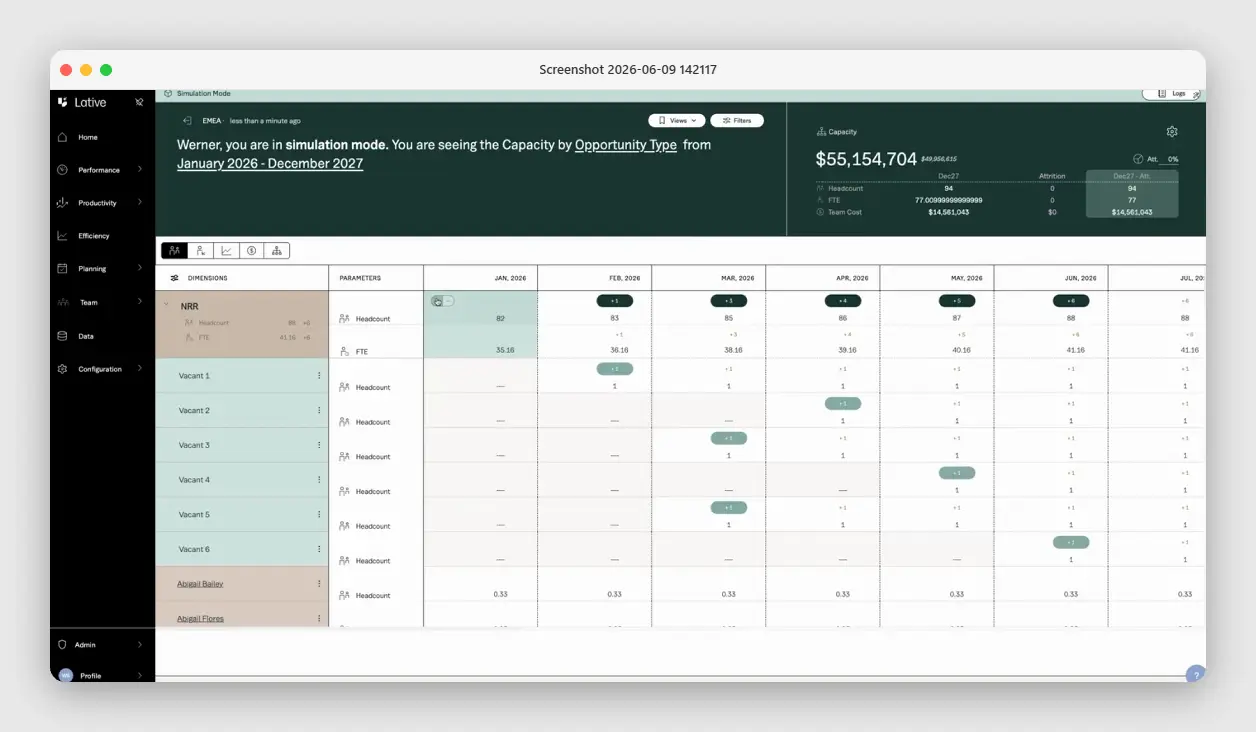The image size is (1256, 732).
Task: Open the Vacant 2 options menu
Action: click(319, 411)
